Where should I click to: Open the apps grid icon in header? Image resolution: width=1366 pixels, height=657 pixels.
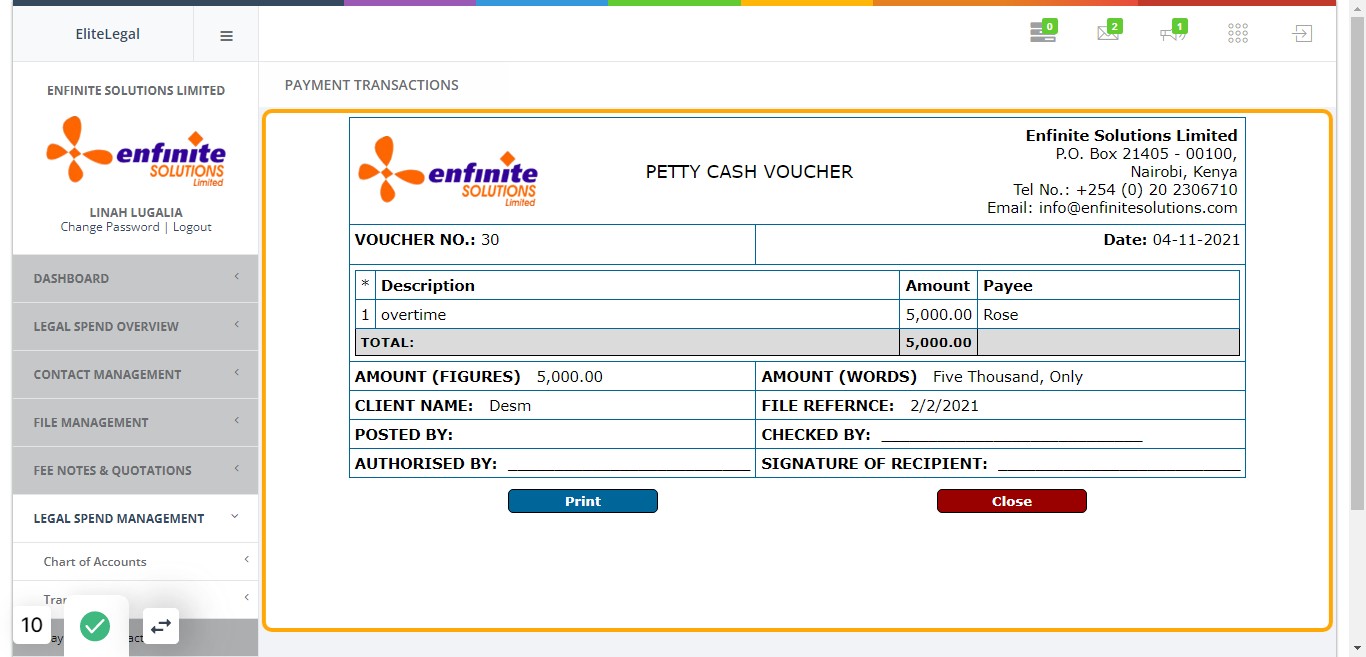pyautogui.click(x=1238, y=34)
